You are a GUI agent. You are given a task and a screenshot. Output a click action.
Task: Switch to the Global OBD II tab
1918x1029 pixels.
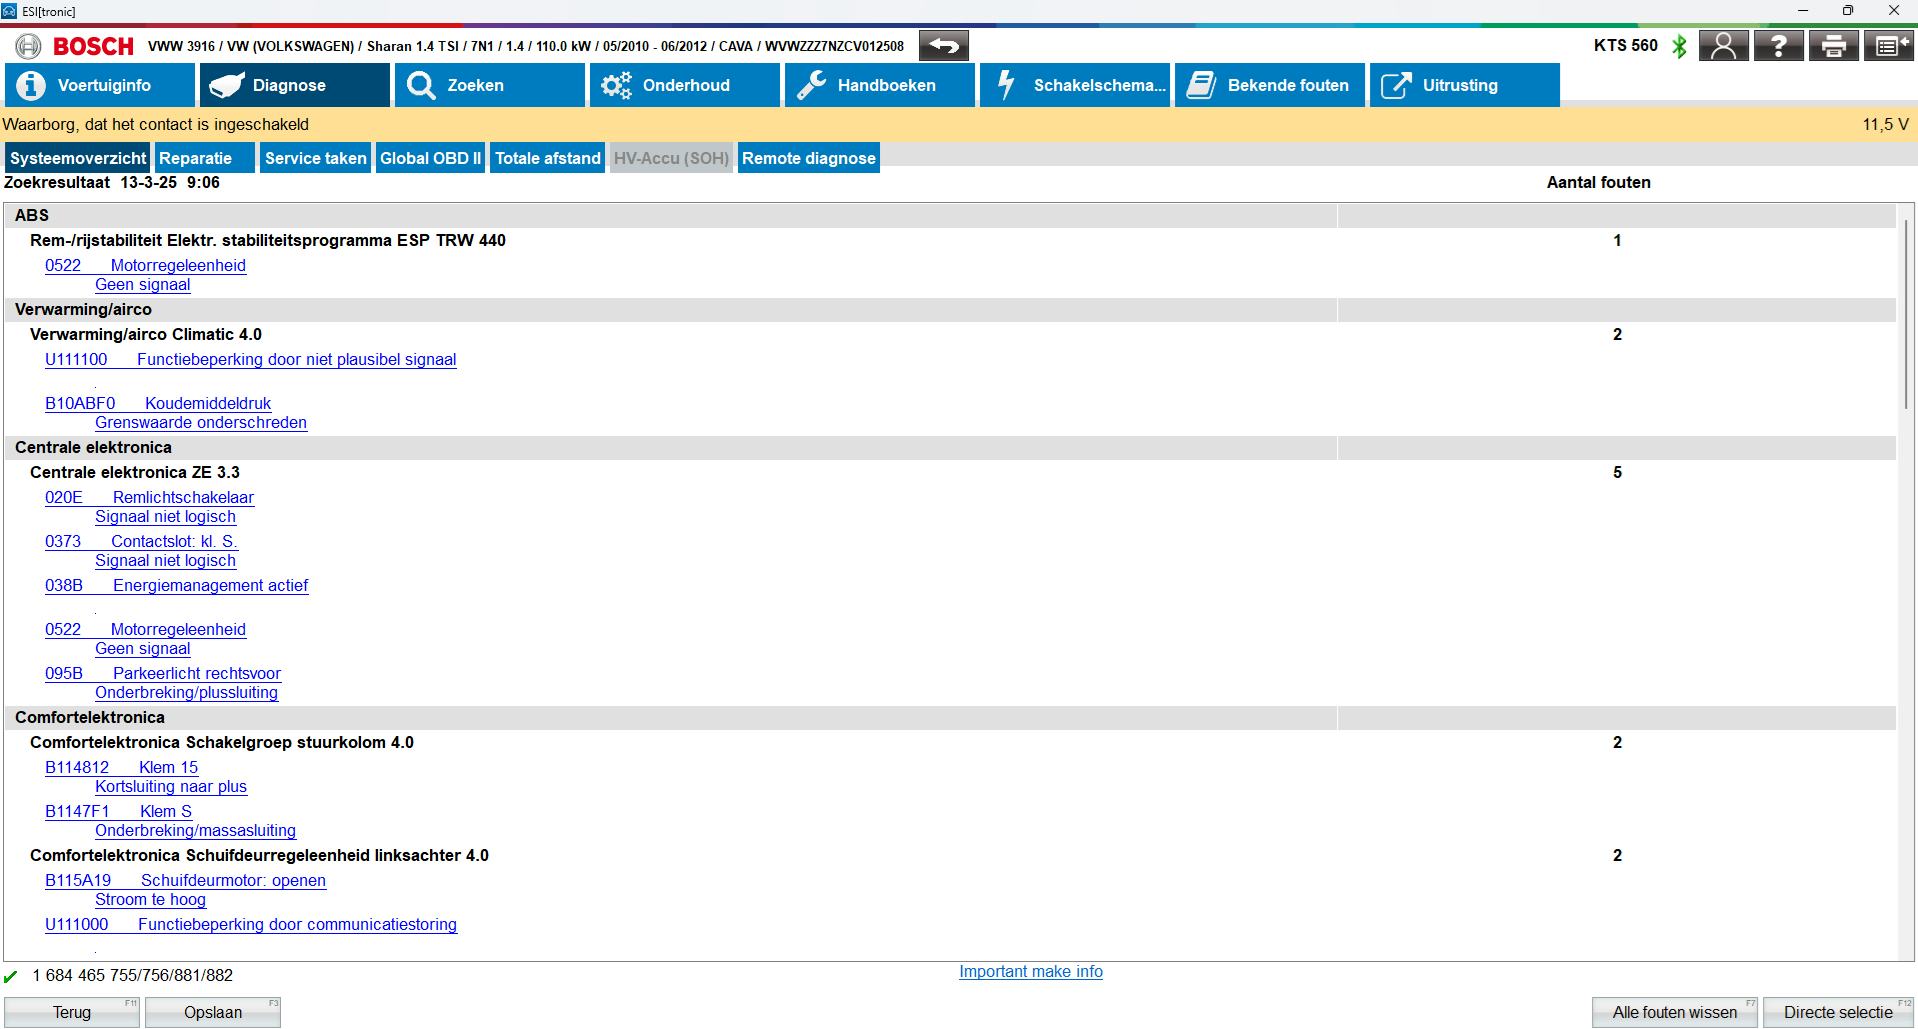(x=430, y=158)
